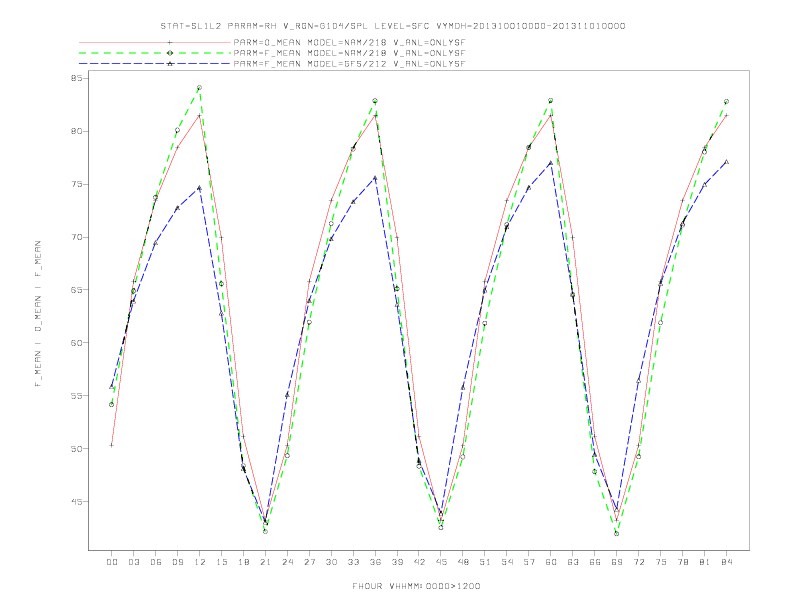Click the x-axis tick label 66
The width and height of the screenshot is (792, 612).
(595, 562)
